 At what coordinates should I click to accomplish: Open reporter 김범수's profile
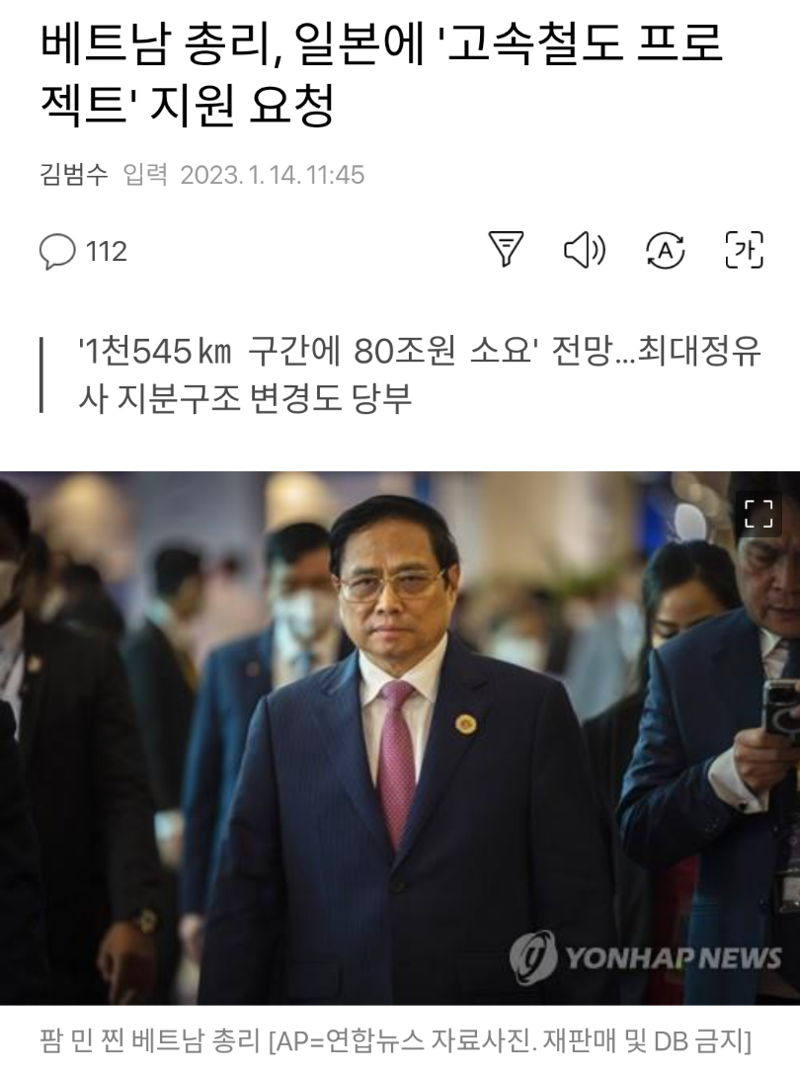coord(74,174)
